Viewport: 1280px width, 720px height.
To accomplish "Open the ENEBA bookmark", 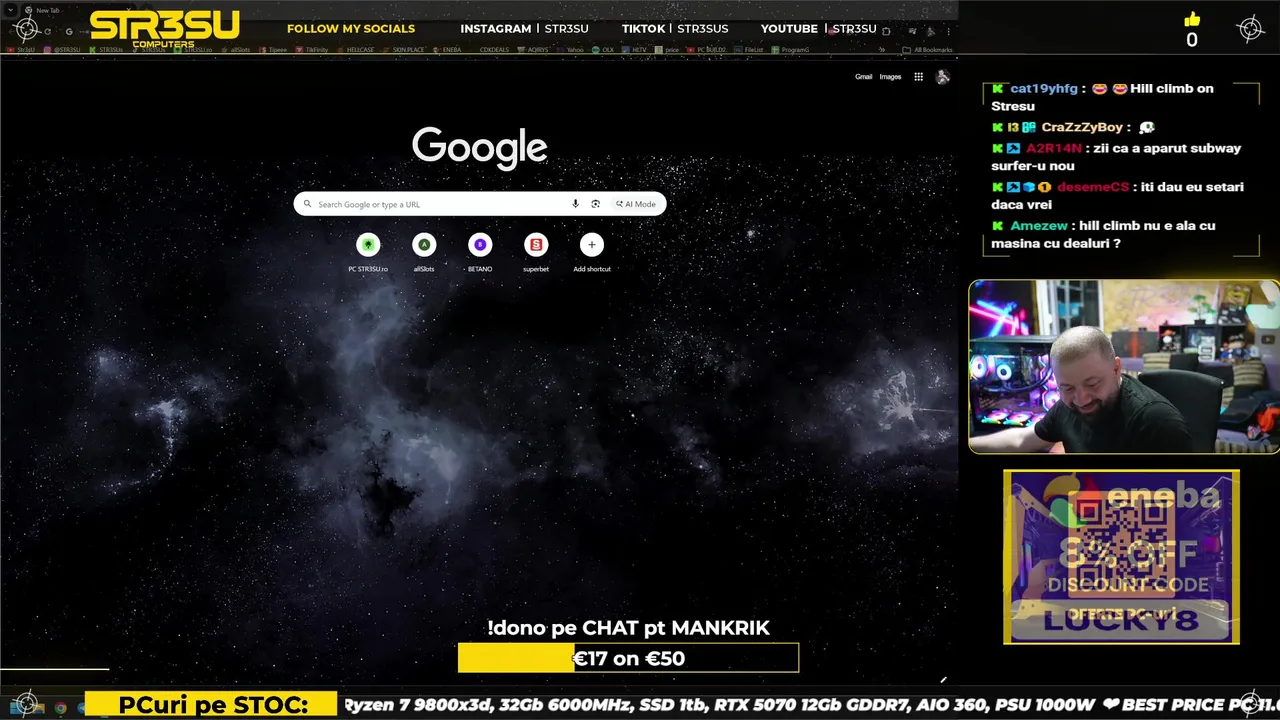I will coord(446,50).
